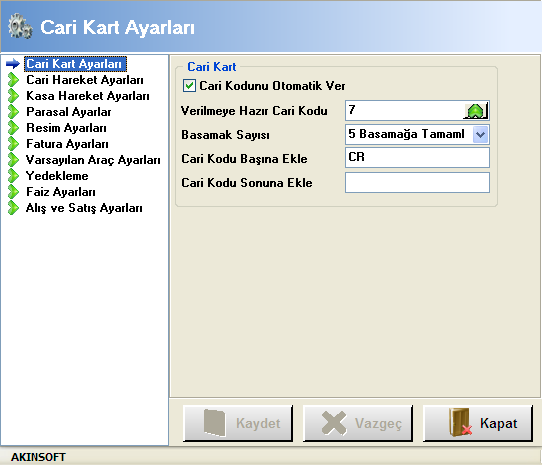Image resolution: width=542 pixels, height=465 pixels.
Task: Click green arrow beside Faiz Ayarları
Action: click(x=13, y=192)
